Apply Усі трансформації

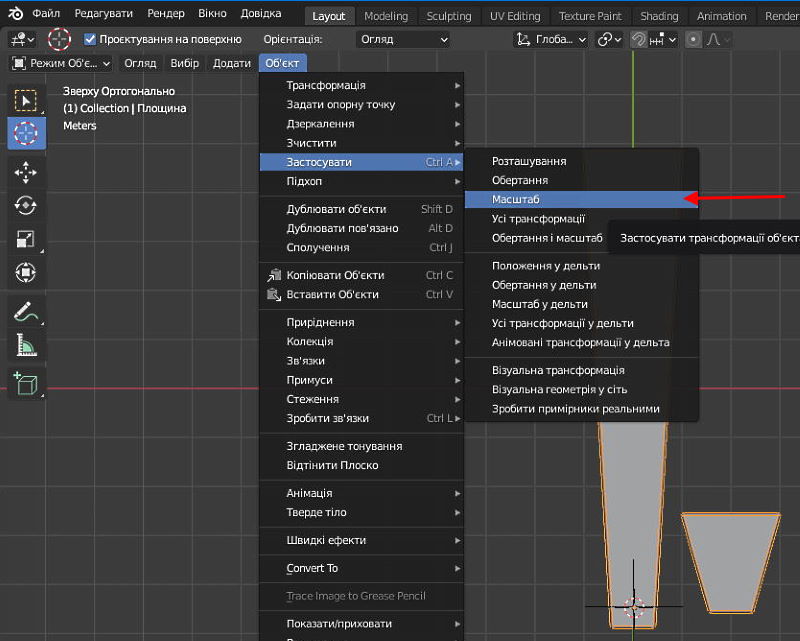(x=582, y=219)
